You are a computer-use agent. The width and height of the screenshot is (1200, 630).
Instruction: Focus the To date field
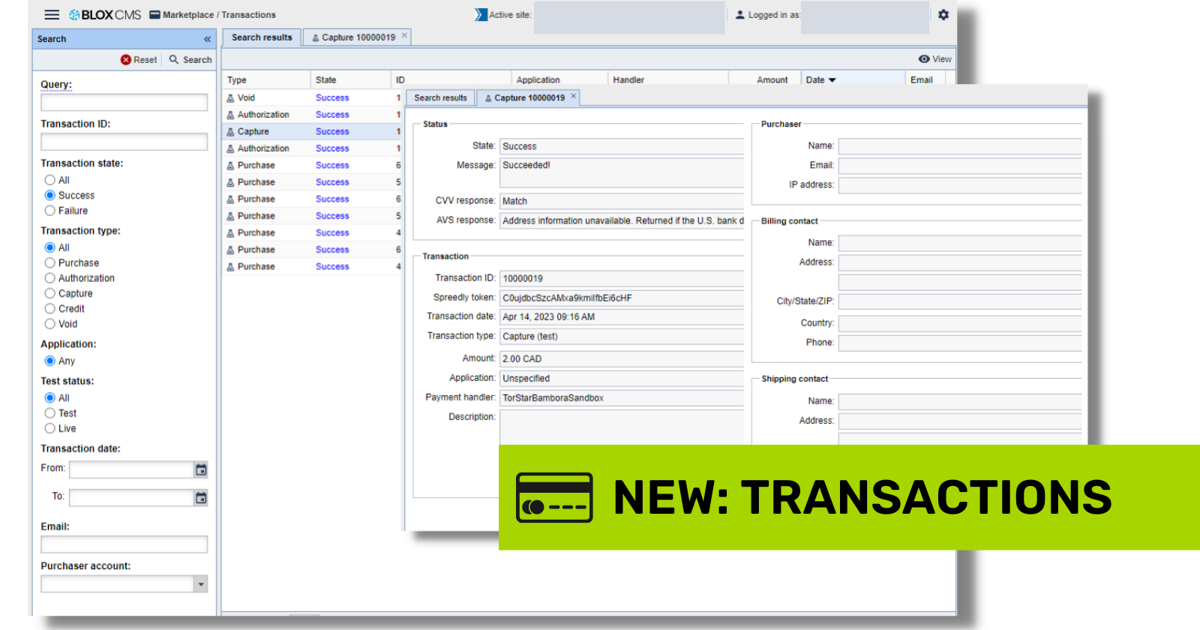[131, 497]
